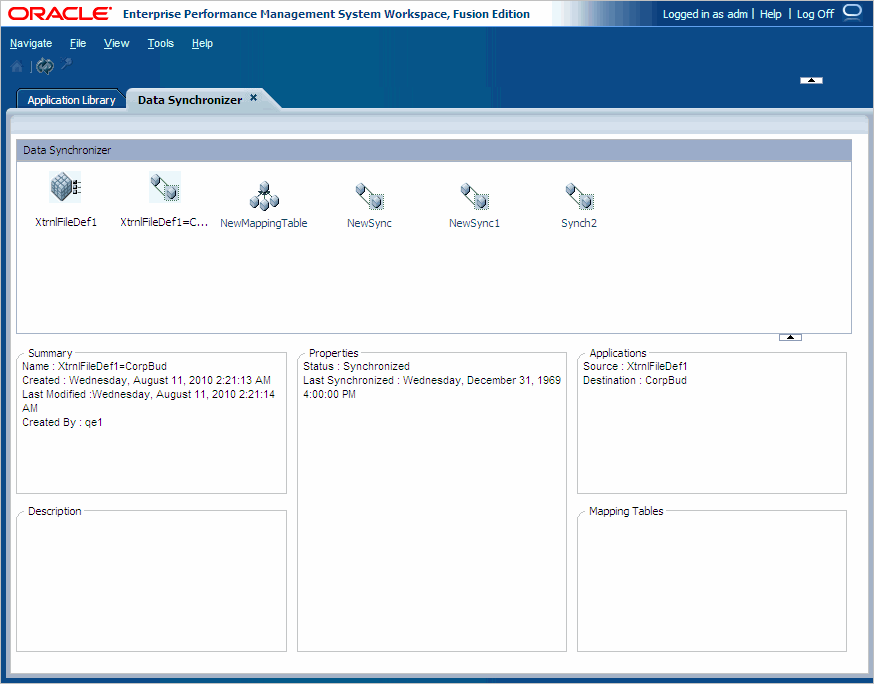874x684 pixels.
Task: Collapse the synchronizer list using the middle arrow
Action: click(x=789, y=337)
